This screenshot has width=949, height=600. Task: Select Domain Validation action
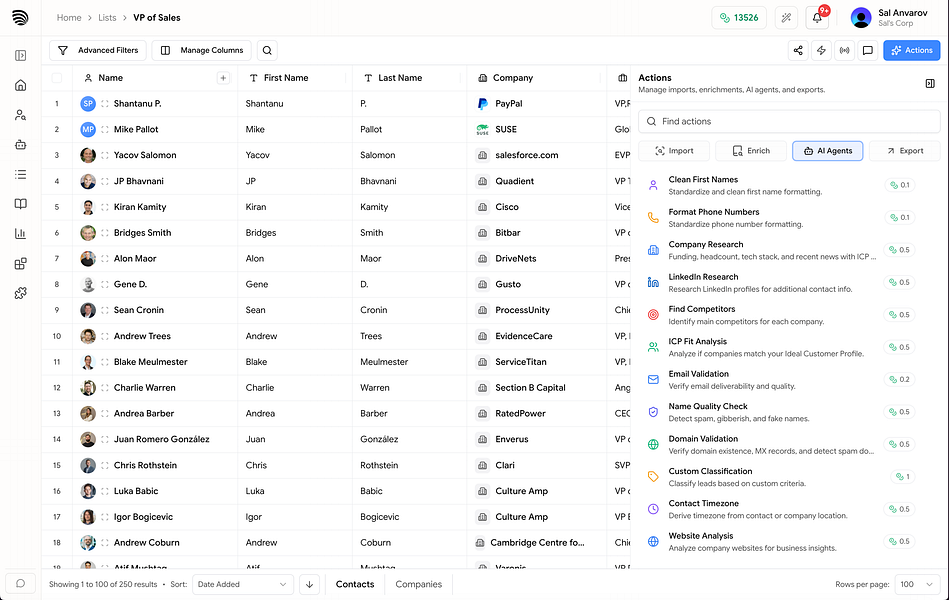click(781, 444)
